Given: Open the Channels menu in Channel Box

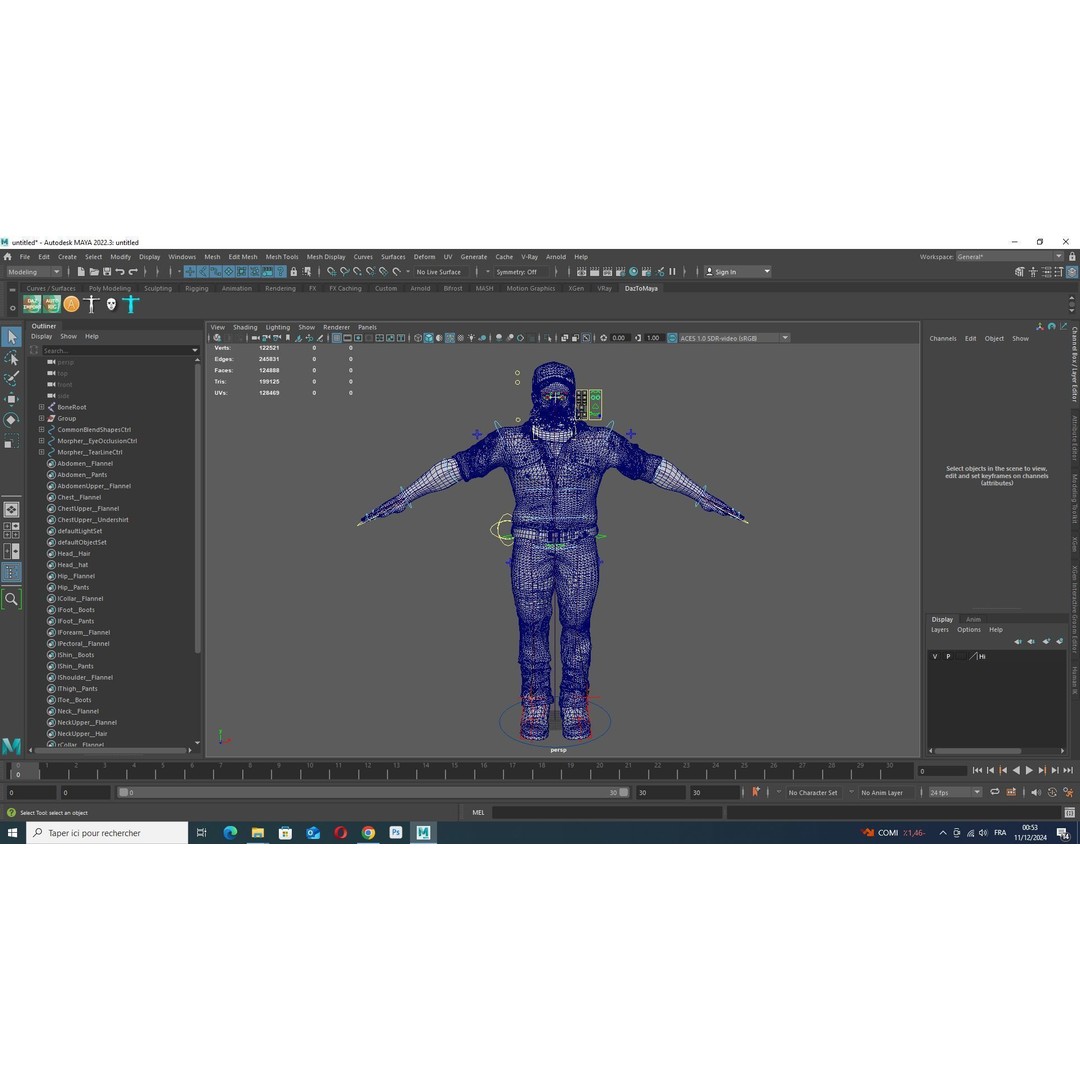Looking at the screenshot, I should point(942,339).
